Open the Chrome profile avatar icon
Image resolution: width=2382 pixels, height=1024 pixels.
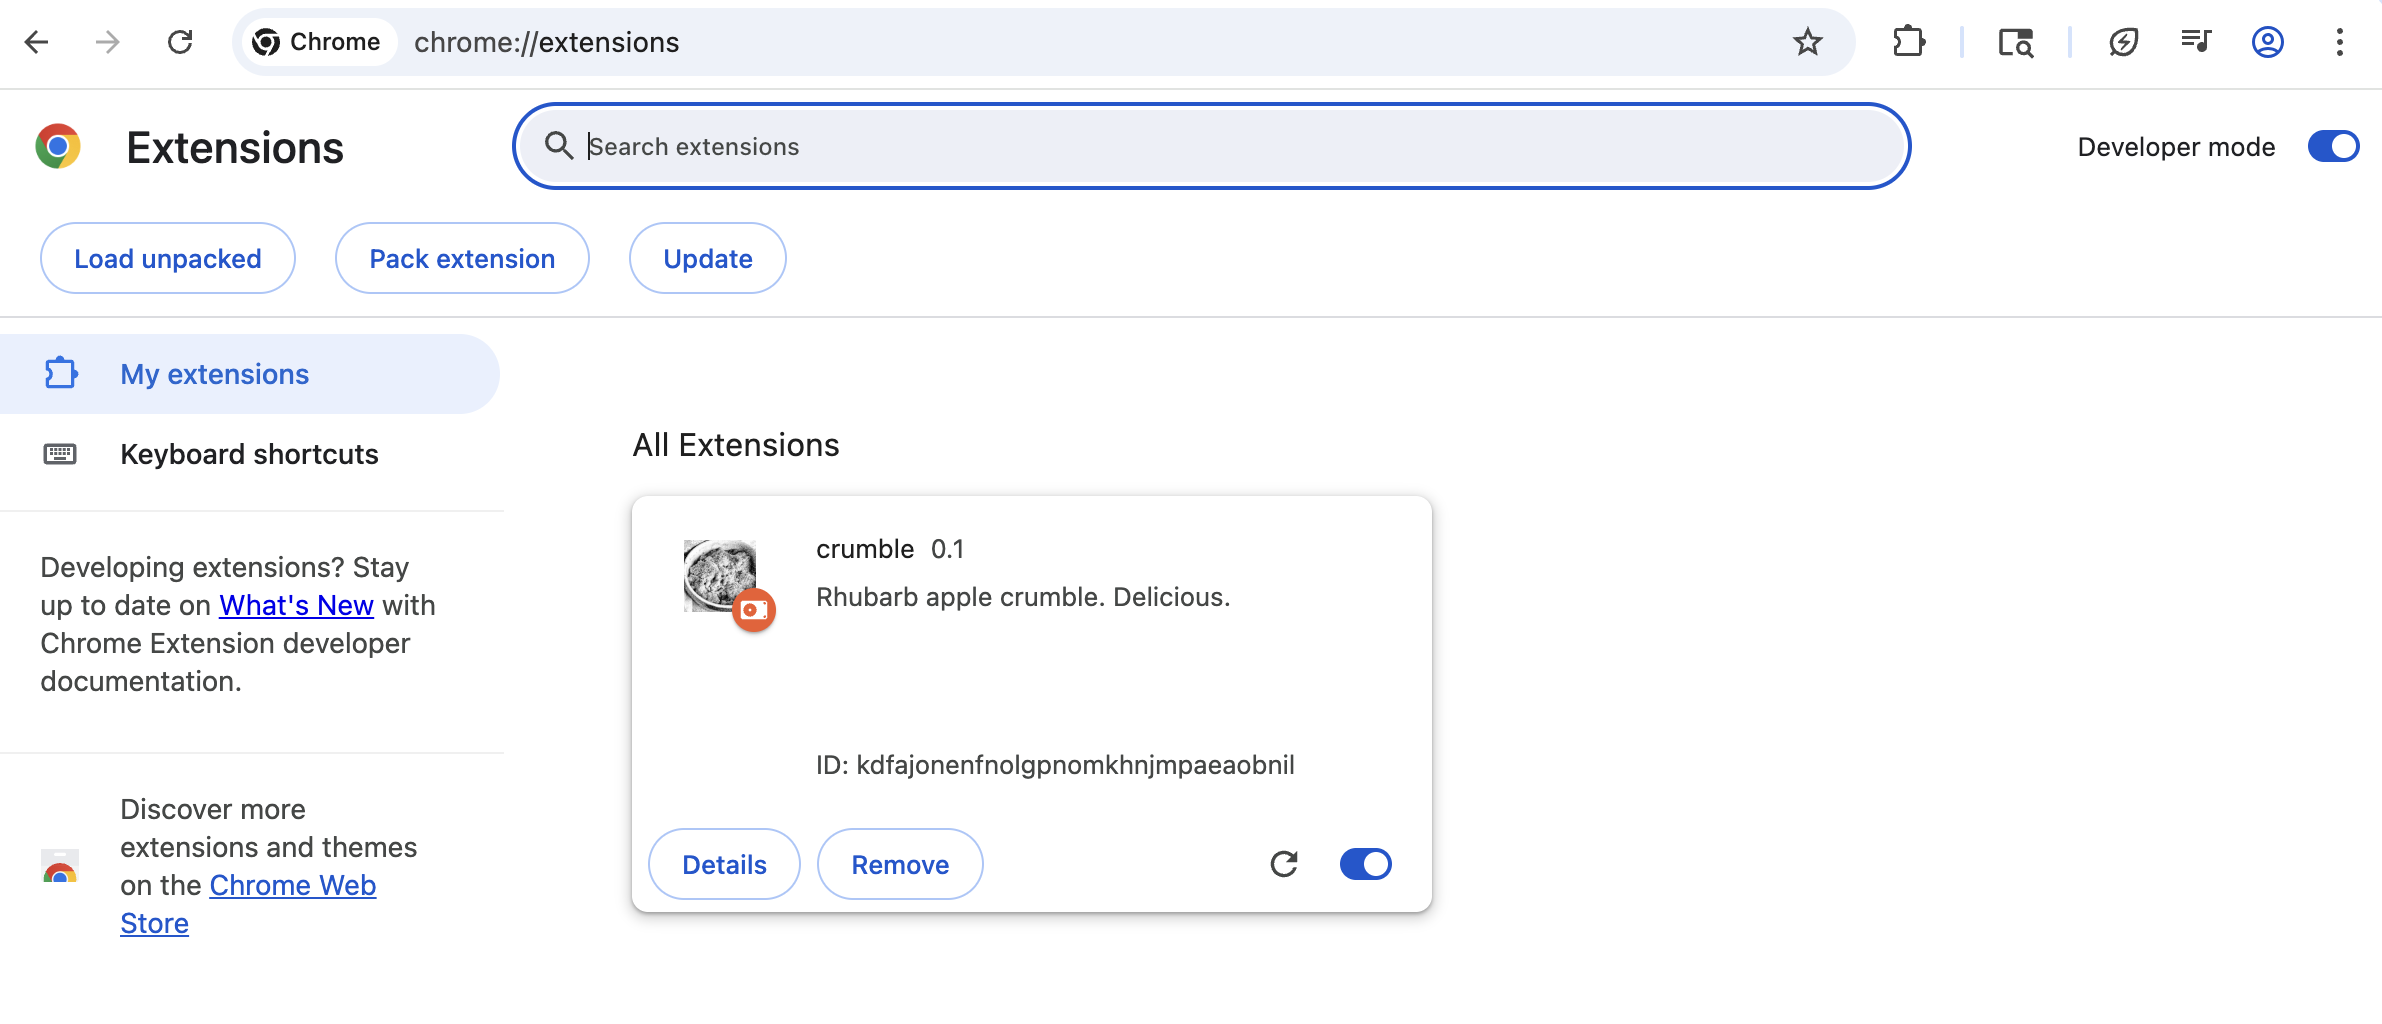click(x=2267, y=42)
